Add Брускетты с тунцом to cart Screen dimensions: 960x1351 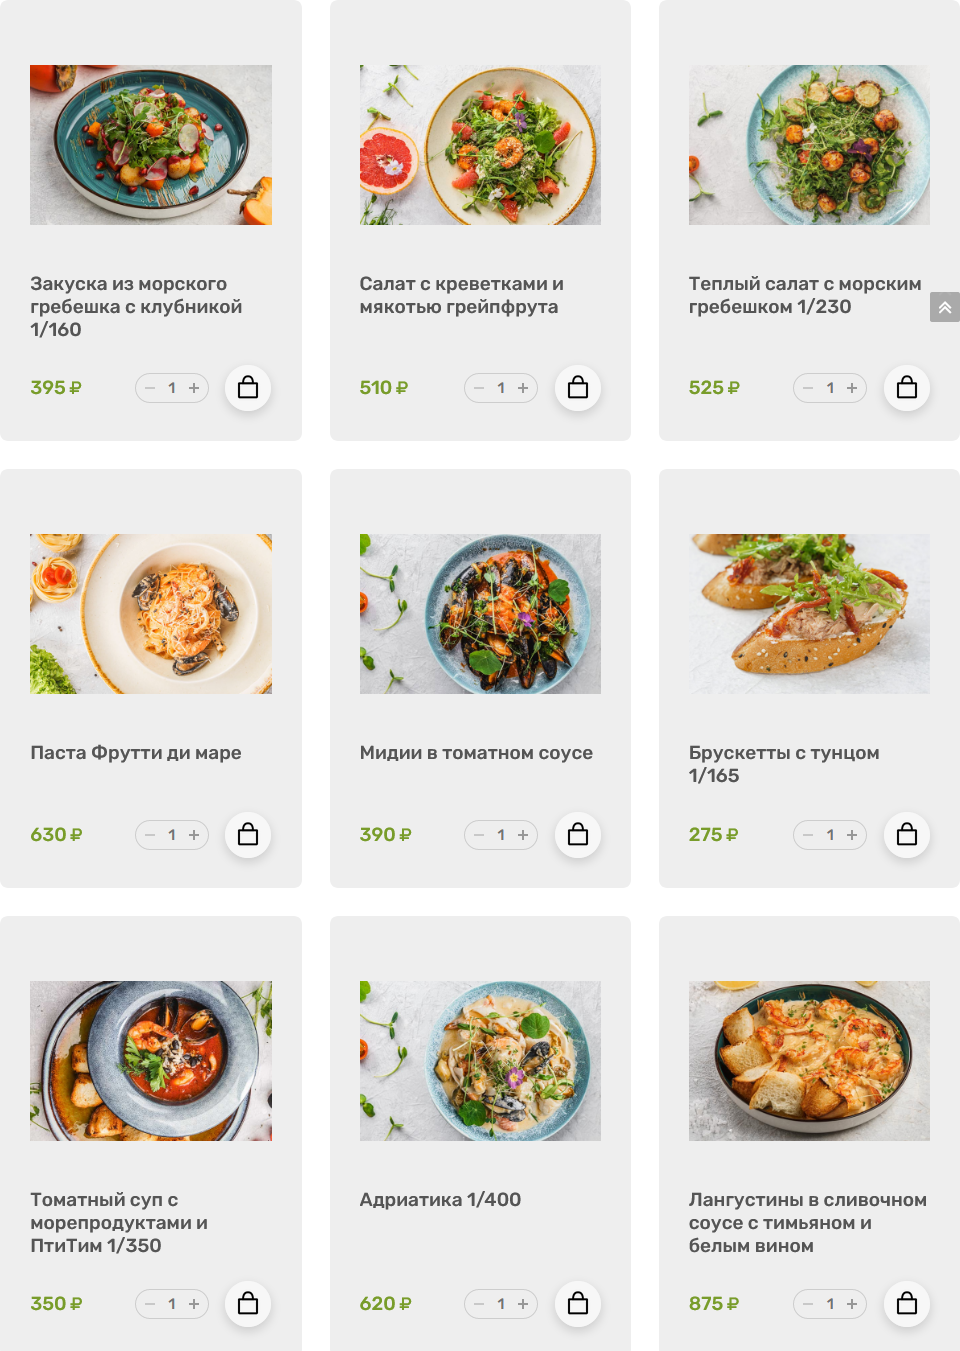[907, 835]
